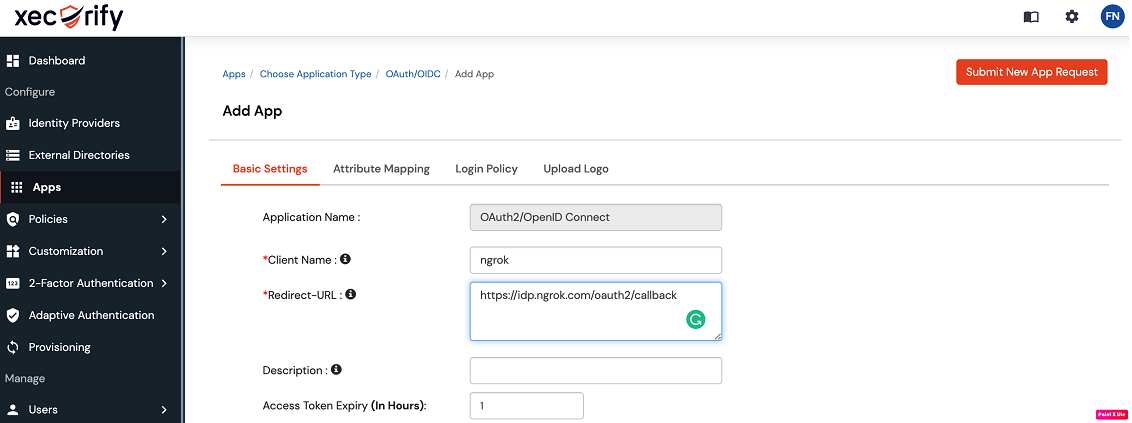Switch to the Basic Settings tab
The height and width of the screenshot is (423, 1132).
tap(270, 169)
